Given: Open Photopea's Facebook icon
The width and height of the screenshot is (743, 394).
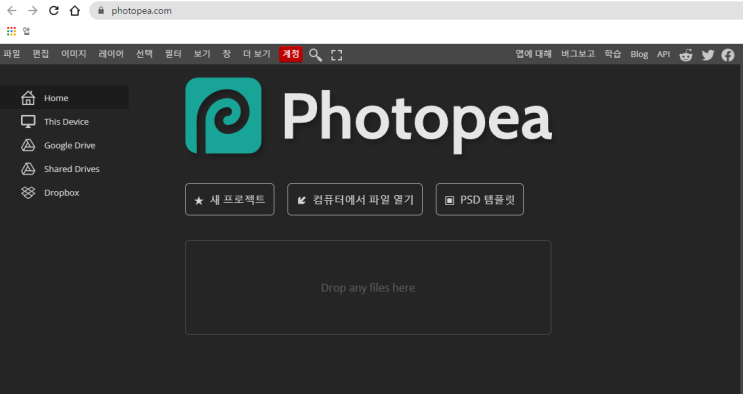Looking at the screenshot, I should (728, 55).
